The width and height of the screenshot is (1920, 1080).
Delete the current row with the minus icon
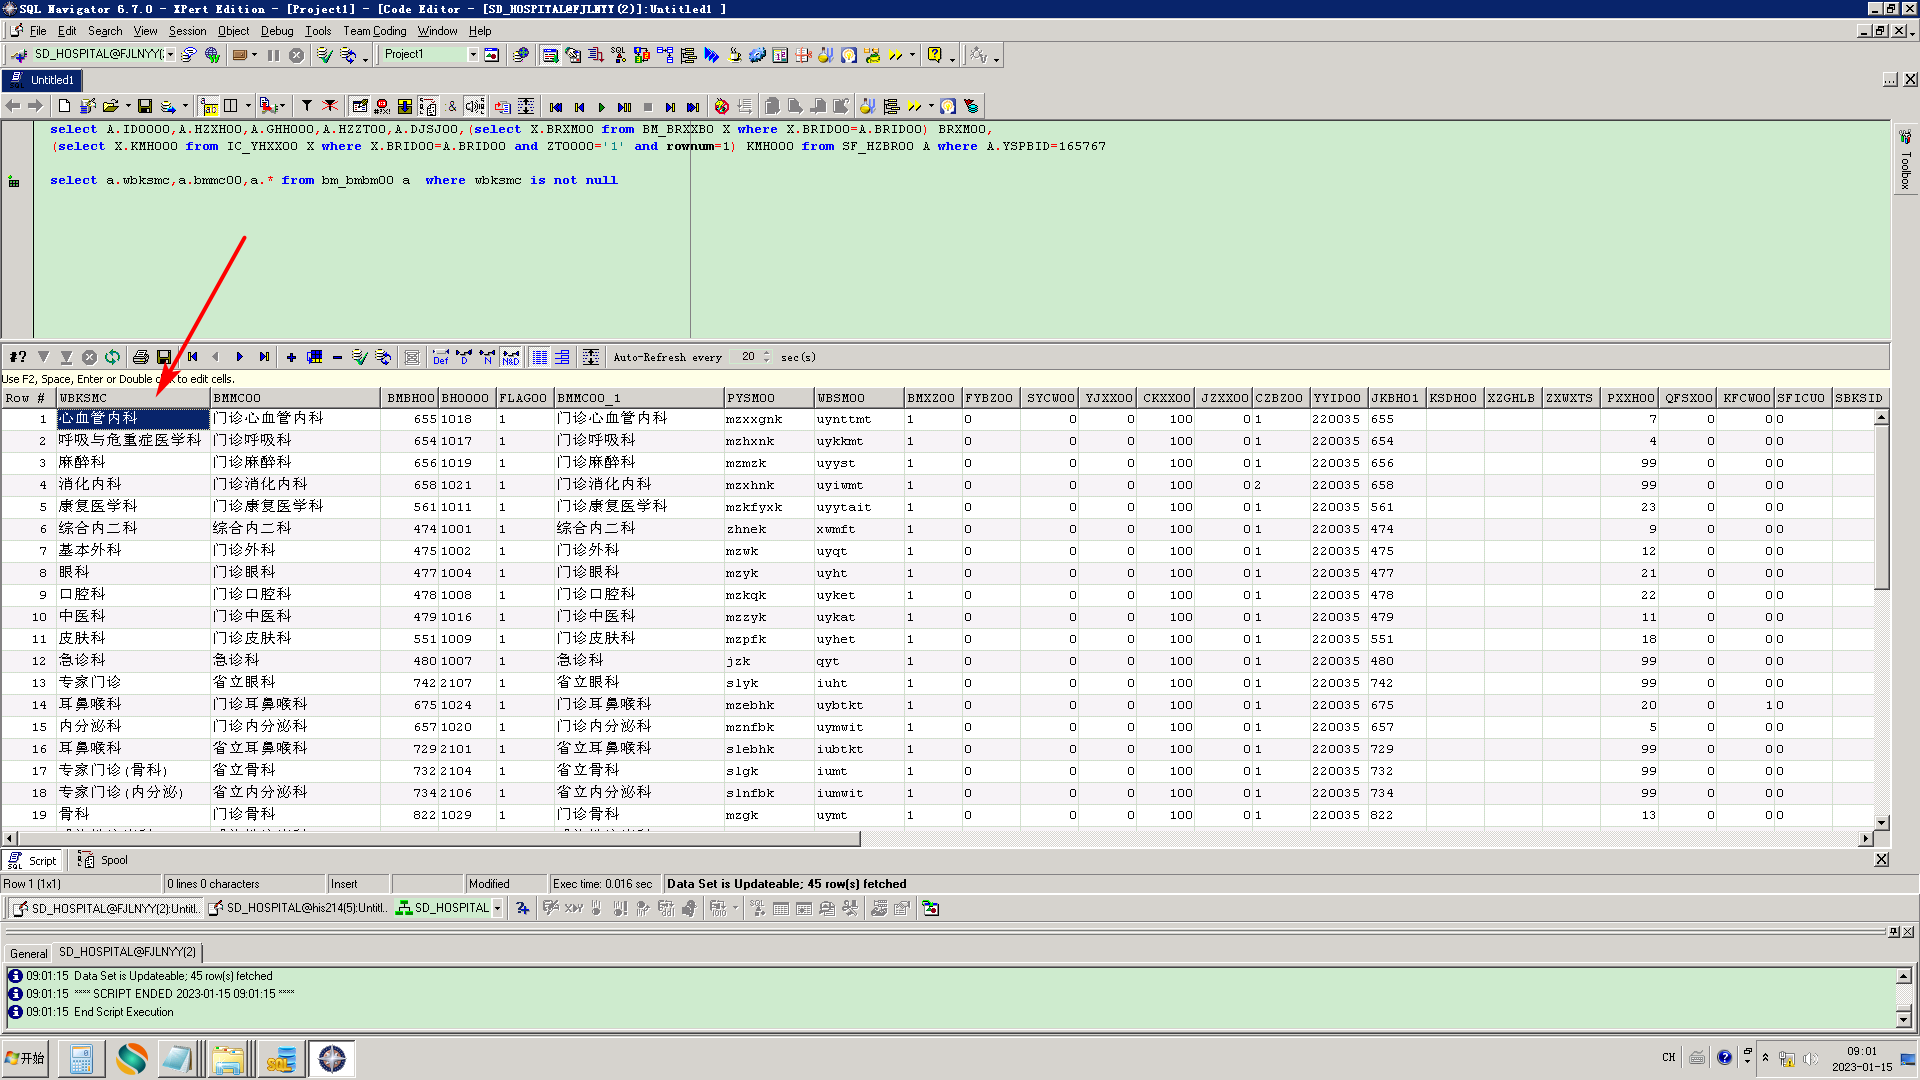pos(337,357)
